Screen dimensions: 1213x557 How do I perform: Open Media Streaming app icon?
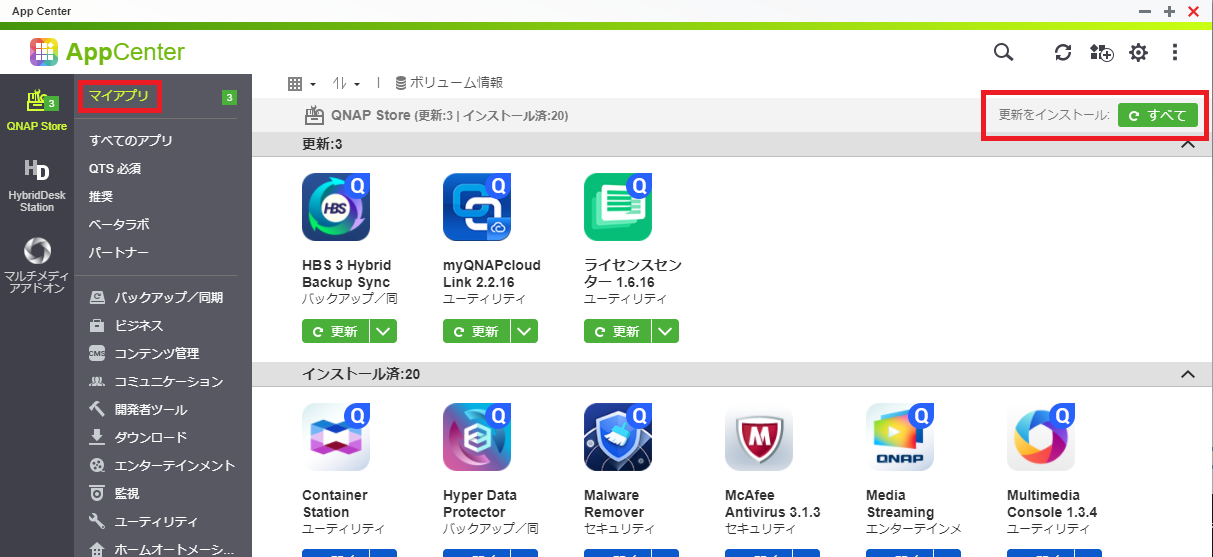click(x=900, y=437)
